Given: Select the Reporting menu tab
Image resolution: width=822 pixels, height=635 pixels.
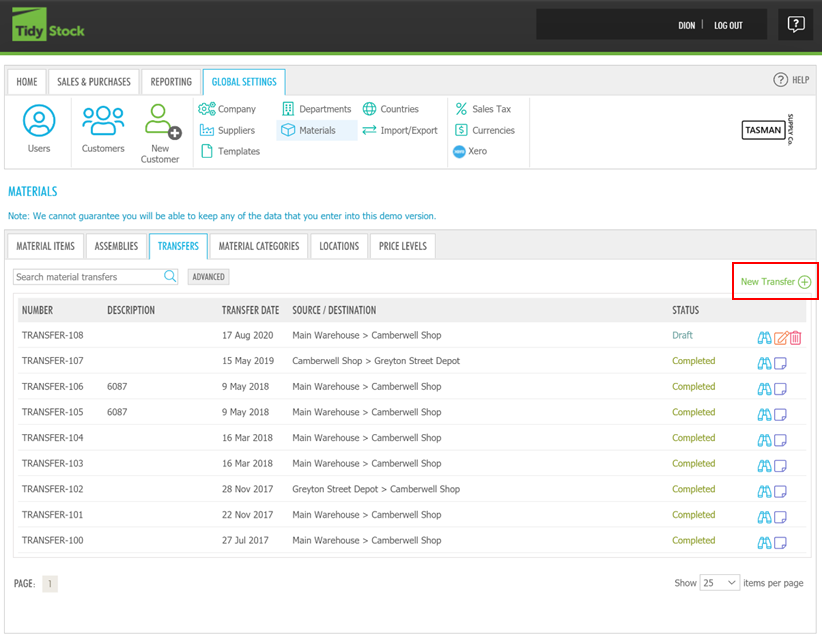Looking at the screenshot, I should coord(171,82).
